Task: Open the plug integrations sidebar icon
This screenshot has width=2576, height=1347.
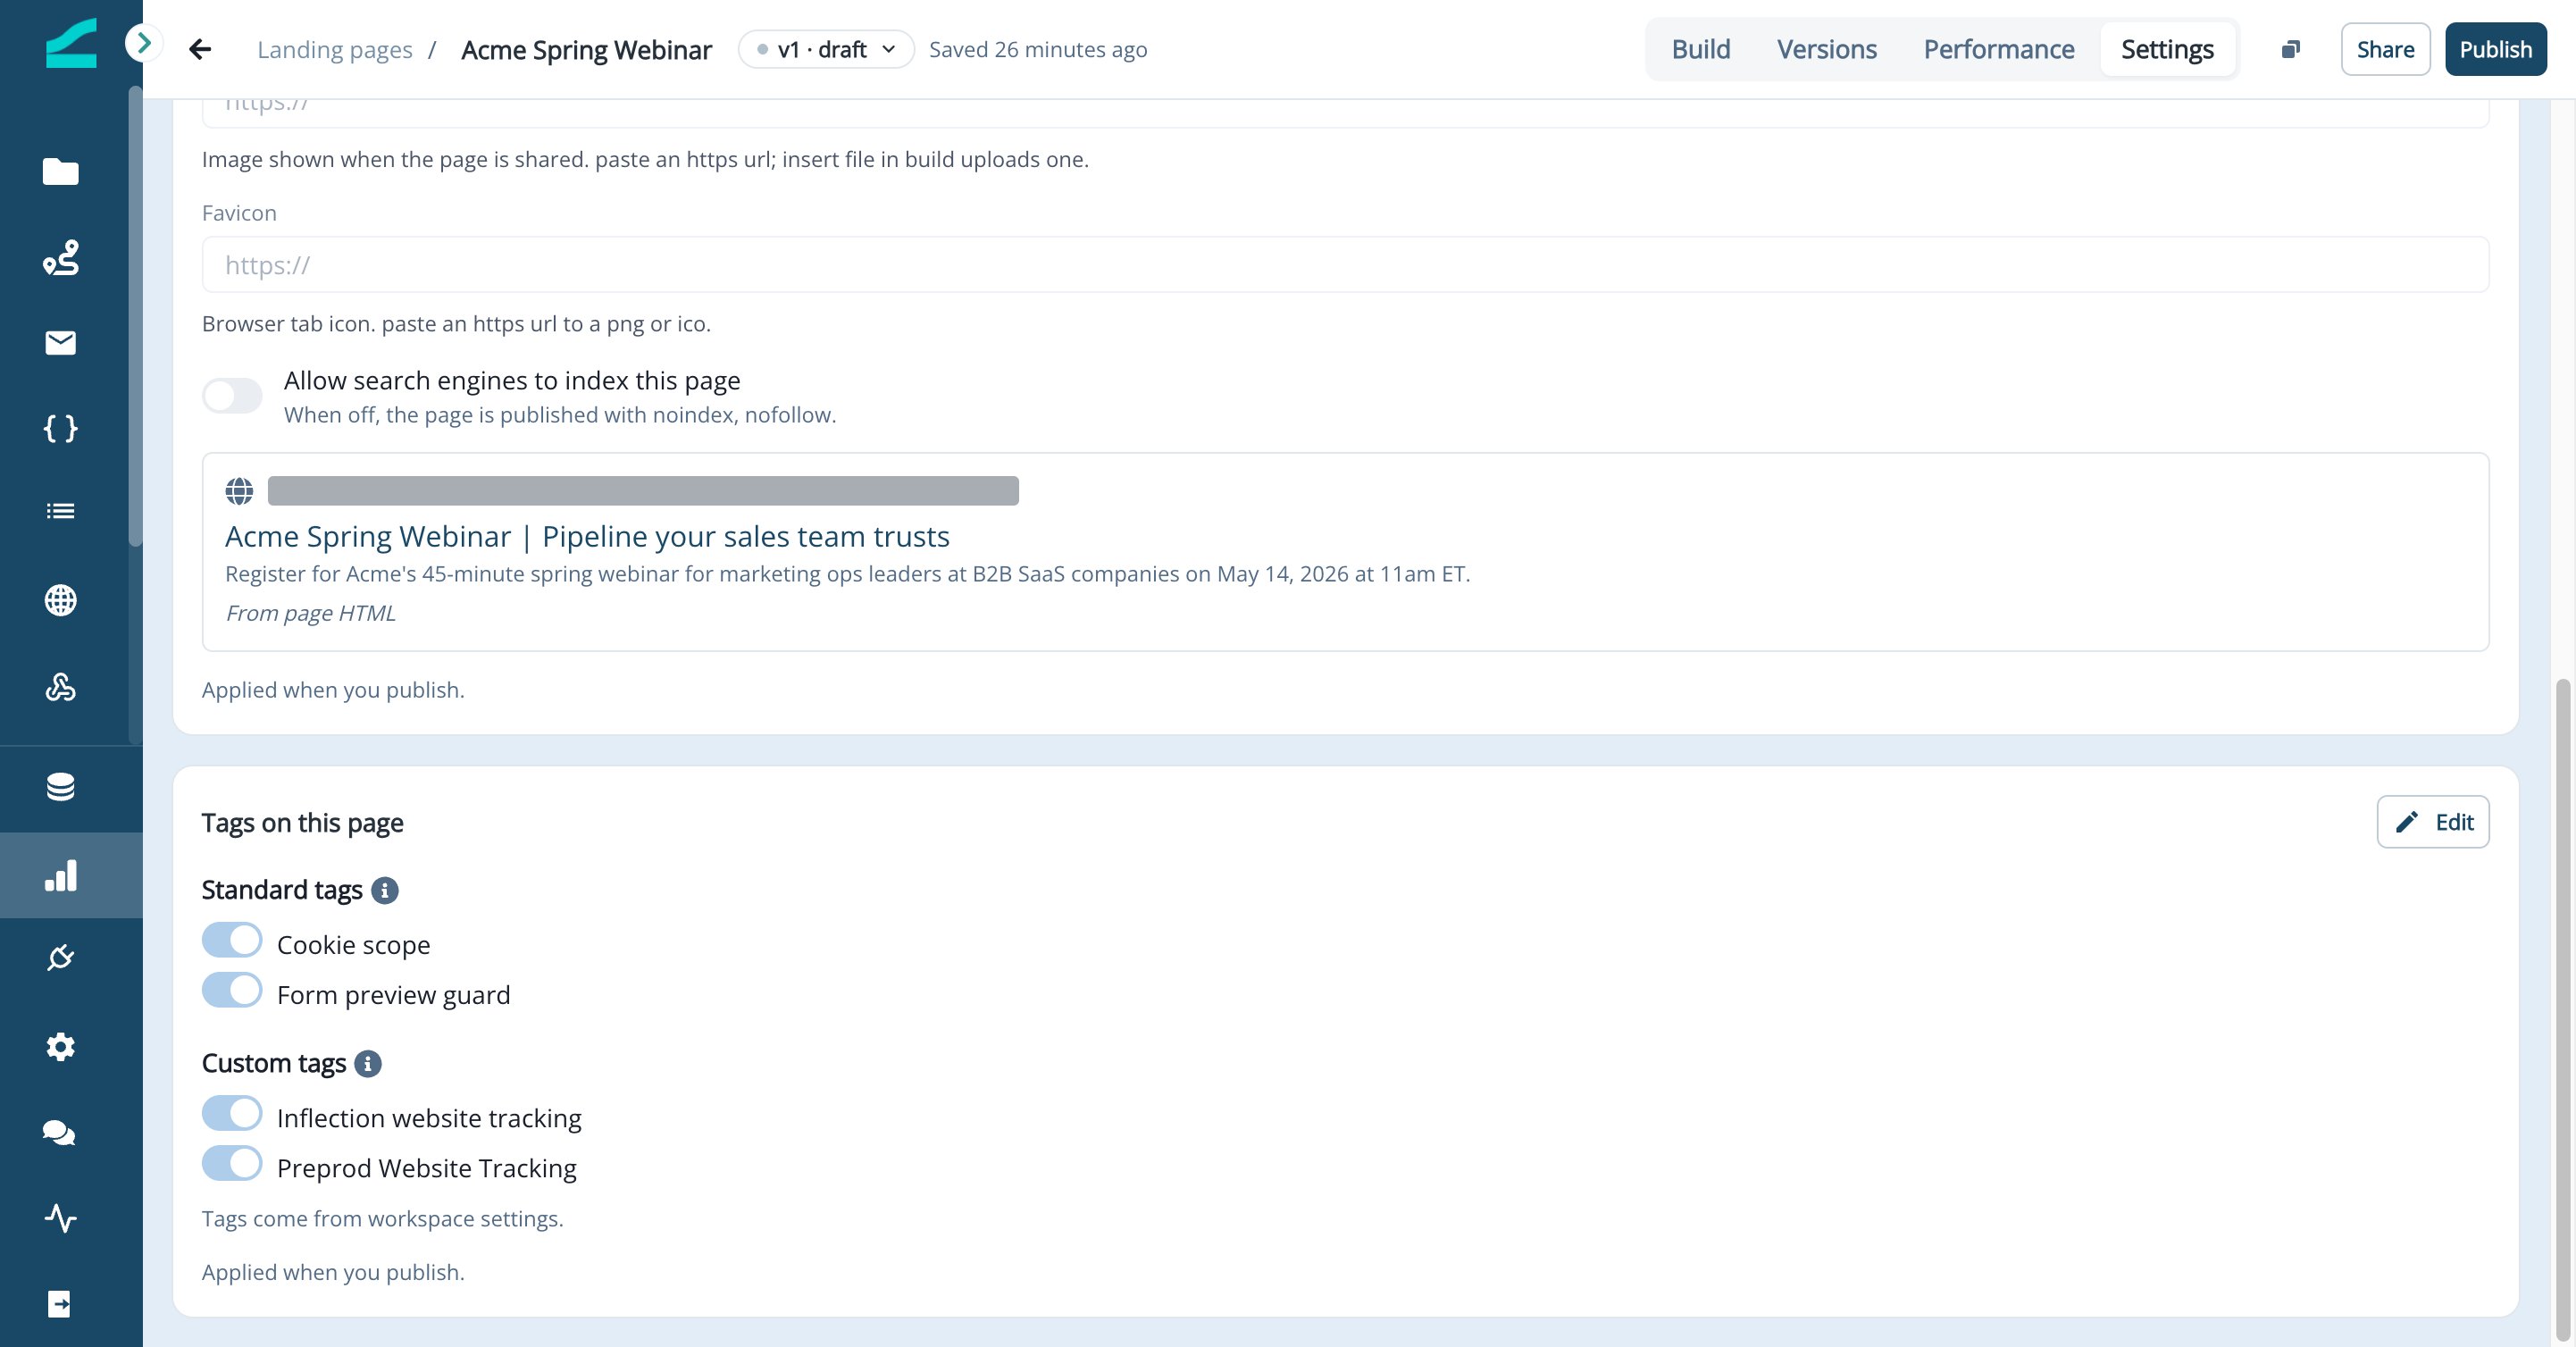Action: tap(60, 957)
